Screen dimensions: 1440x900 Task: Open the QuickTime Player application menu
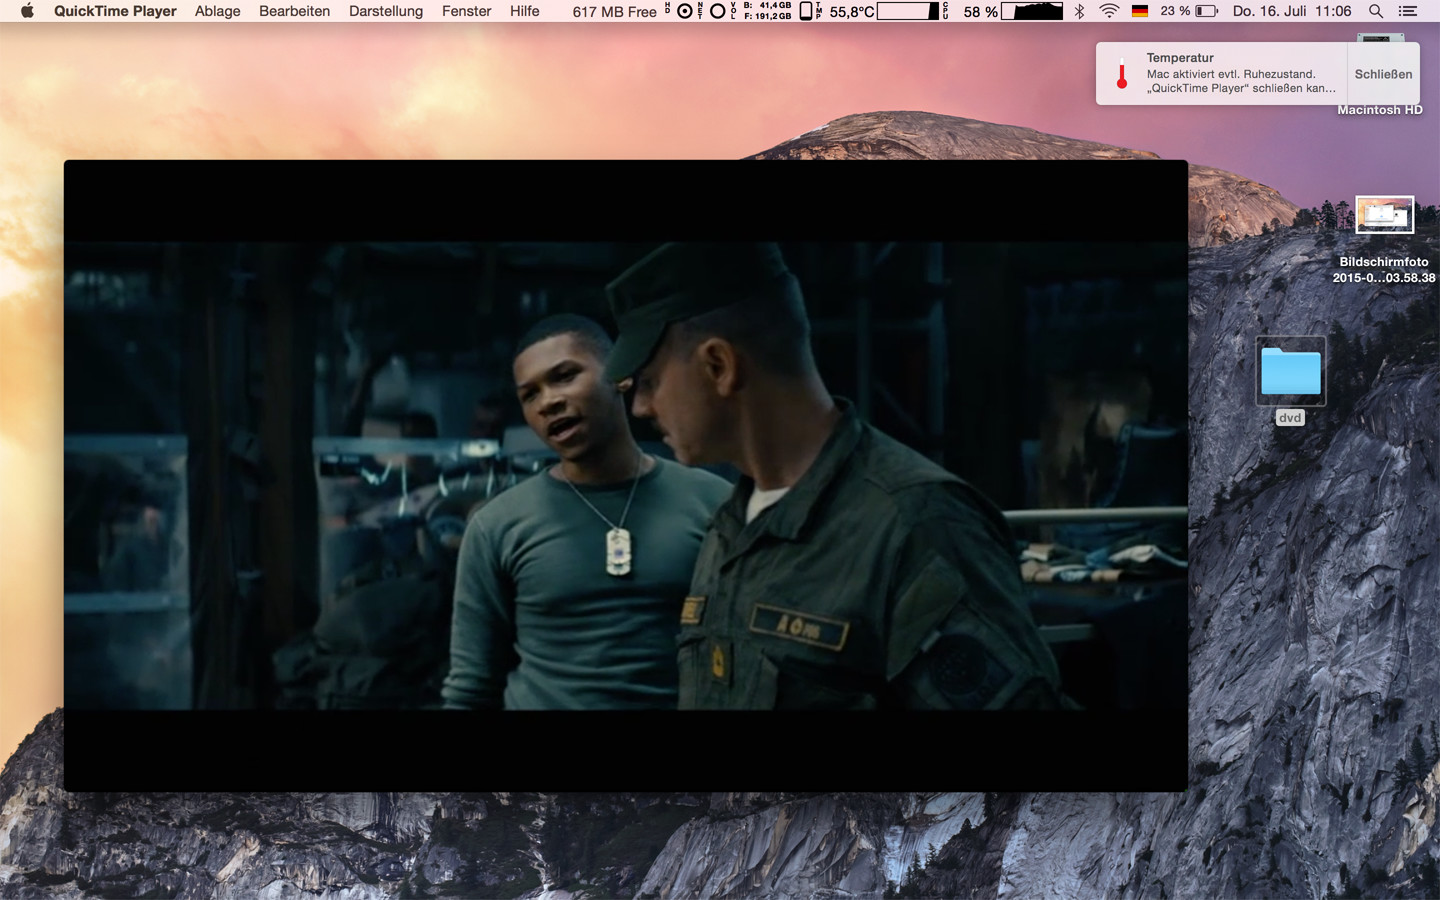point(115,11)
